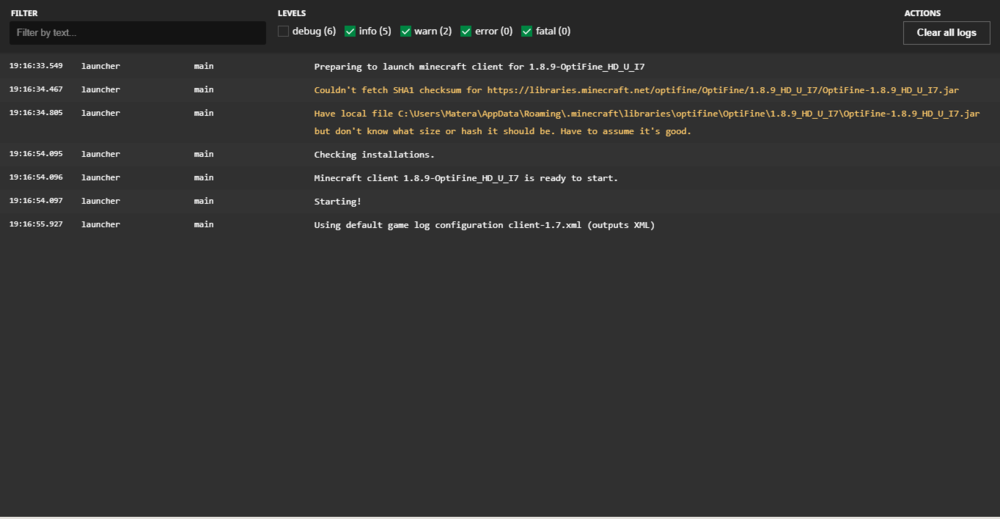
Task: Toggle the fatal (0) level checkbox
Action: coord(527,31)
